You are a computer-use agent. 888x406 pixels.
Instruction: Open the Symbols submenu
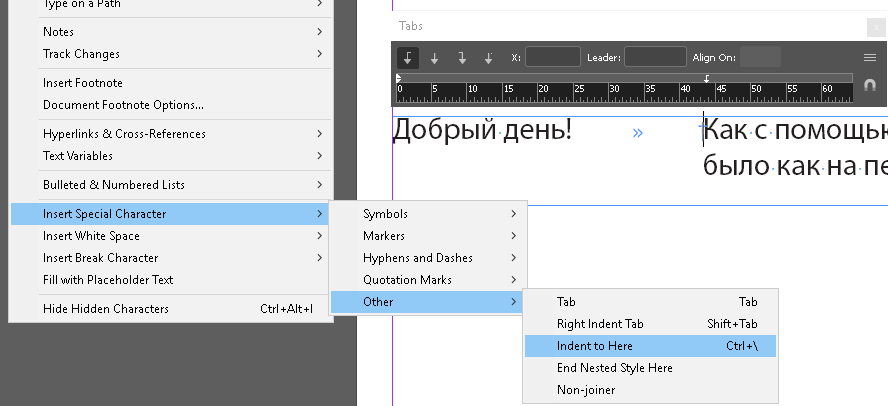pos(429,214)
